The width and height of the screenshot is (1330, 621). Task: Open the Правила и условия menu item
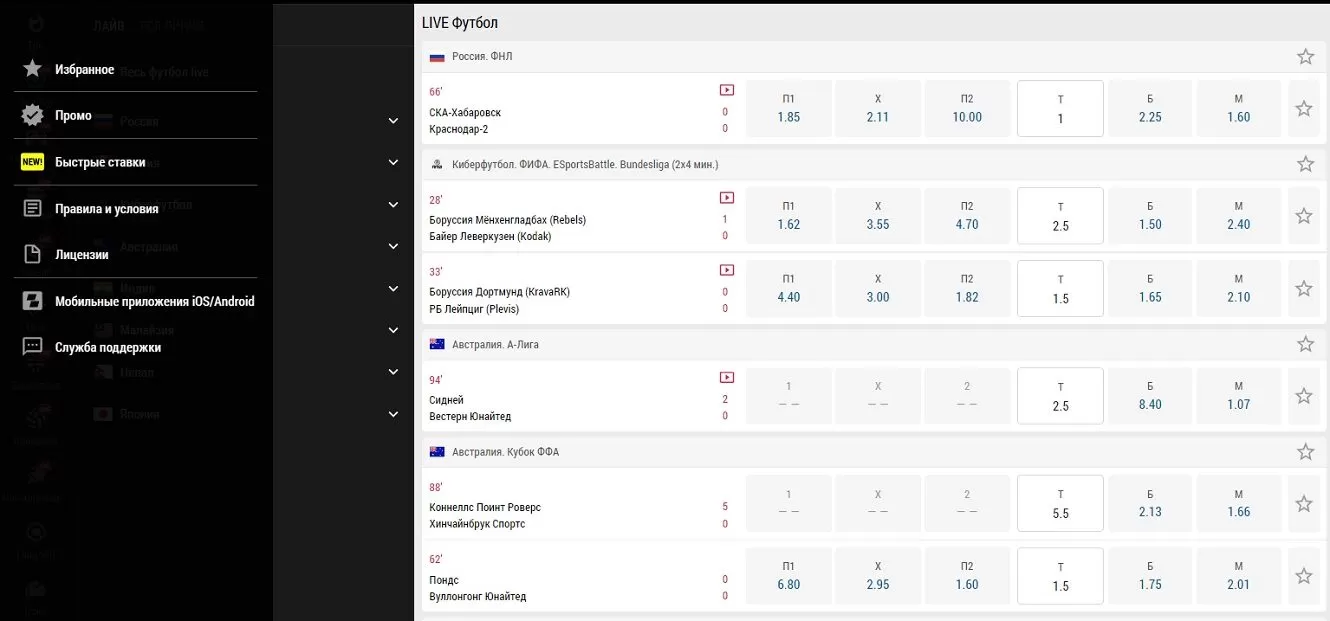(106, 209)
